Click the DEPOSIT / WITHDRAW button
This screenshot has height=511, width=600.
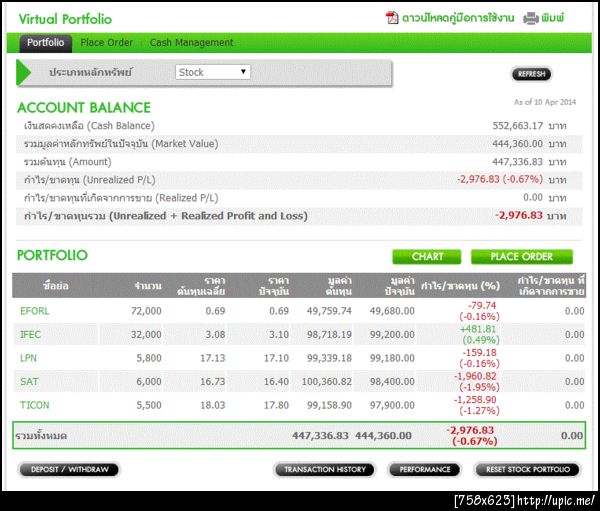point(69,469)
